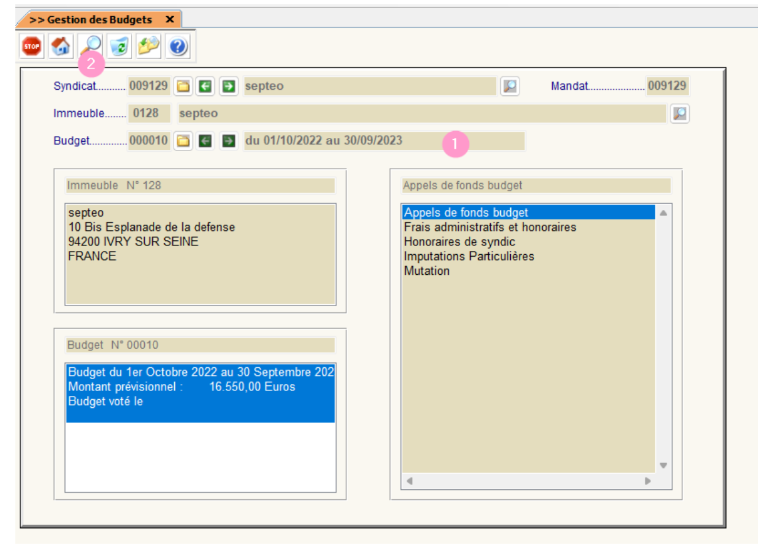Screen dimensions: 758x553
Task: Select 'Frais administratifs et honoraires' in list
Action: point(490,227)
